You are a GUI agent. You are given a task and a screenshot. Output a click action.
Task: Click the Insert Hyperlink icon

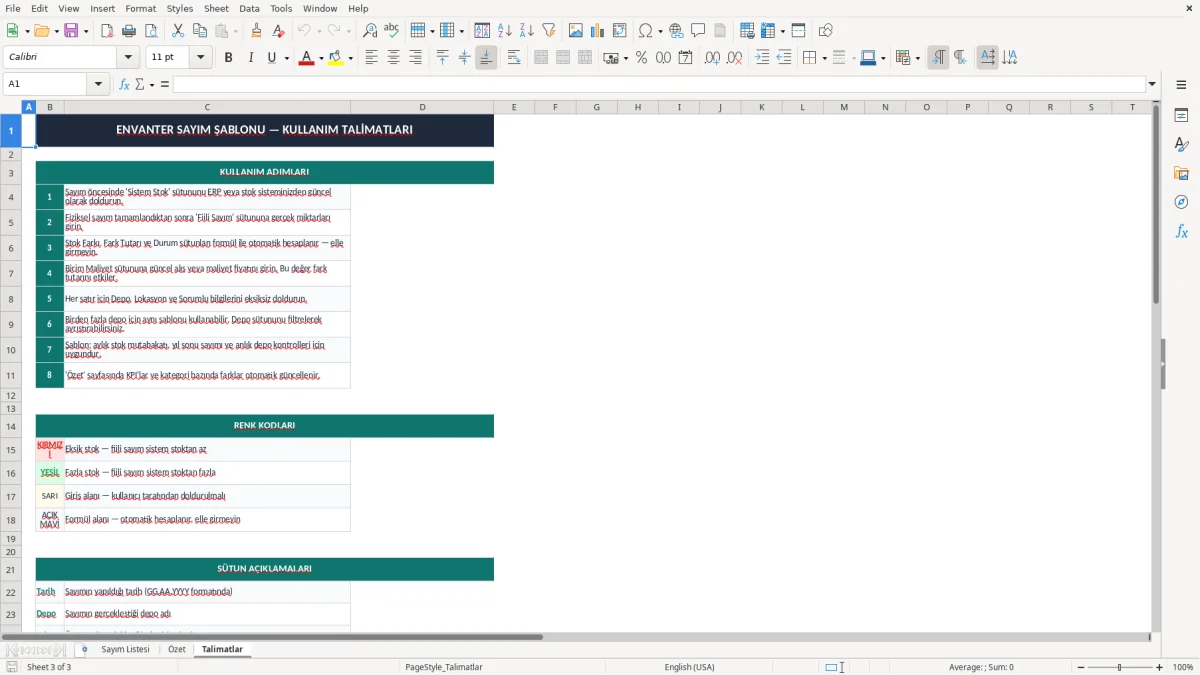tap(676, 31)
